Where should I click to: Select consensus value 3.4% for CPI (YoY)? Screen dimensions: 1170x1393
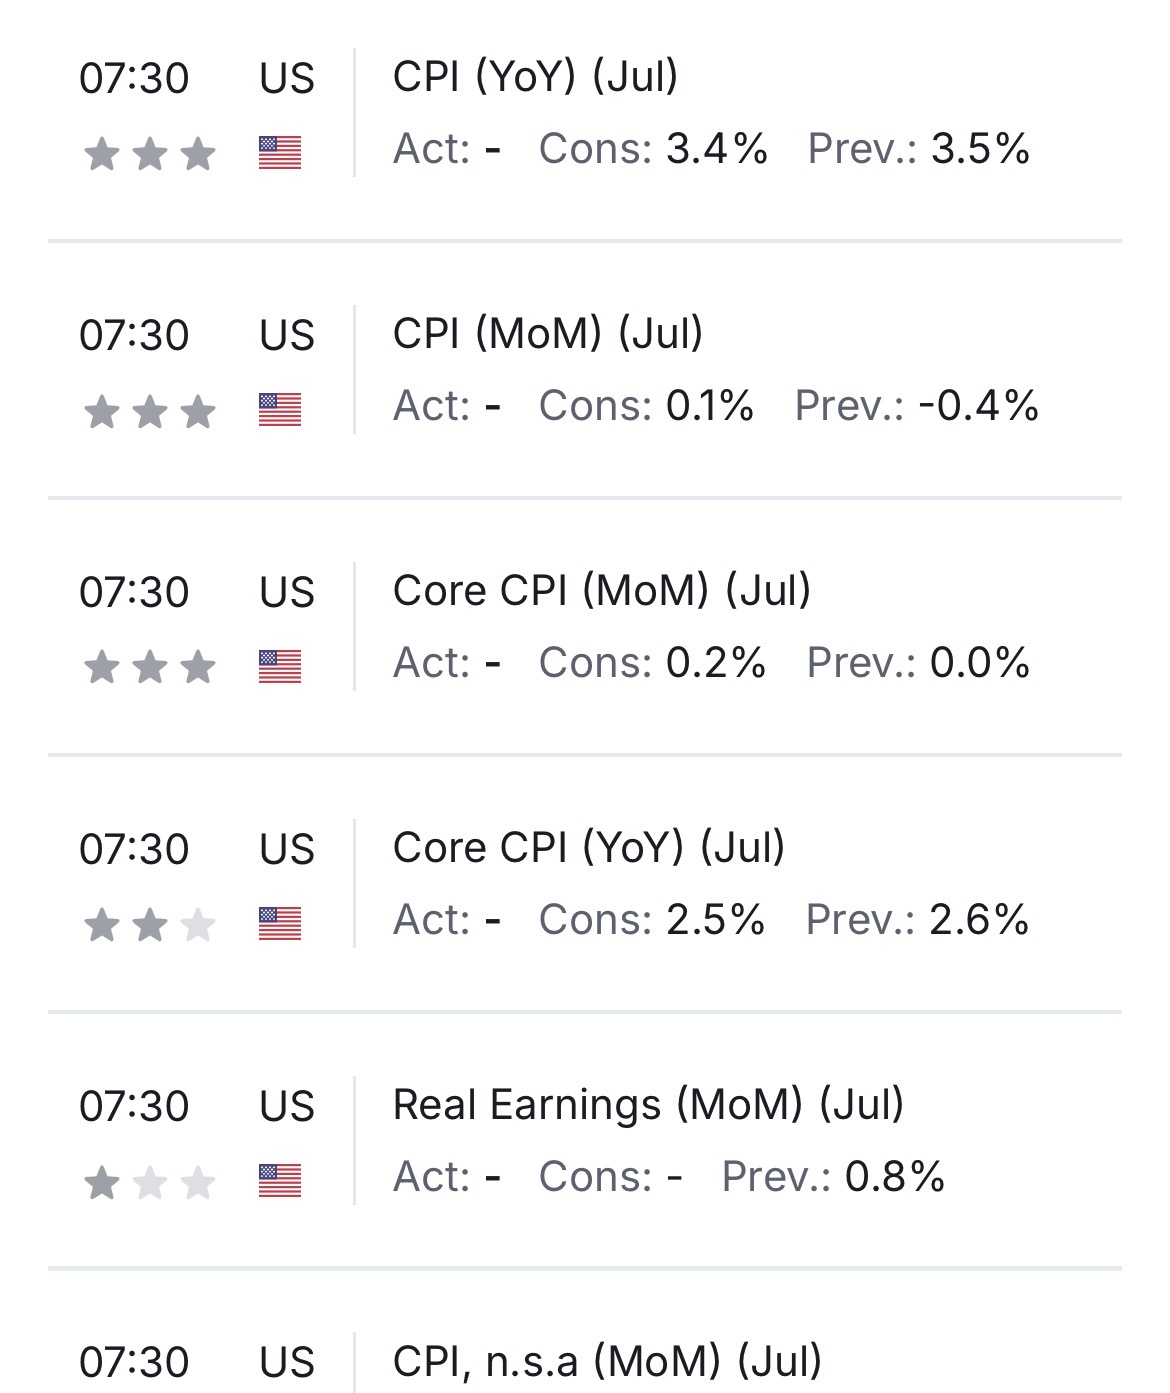[x=717, y=149]
